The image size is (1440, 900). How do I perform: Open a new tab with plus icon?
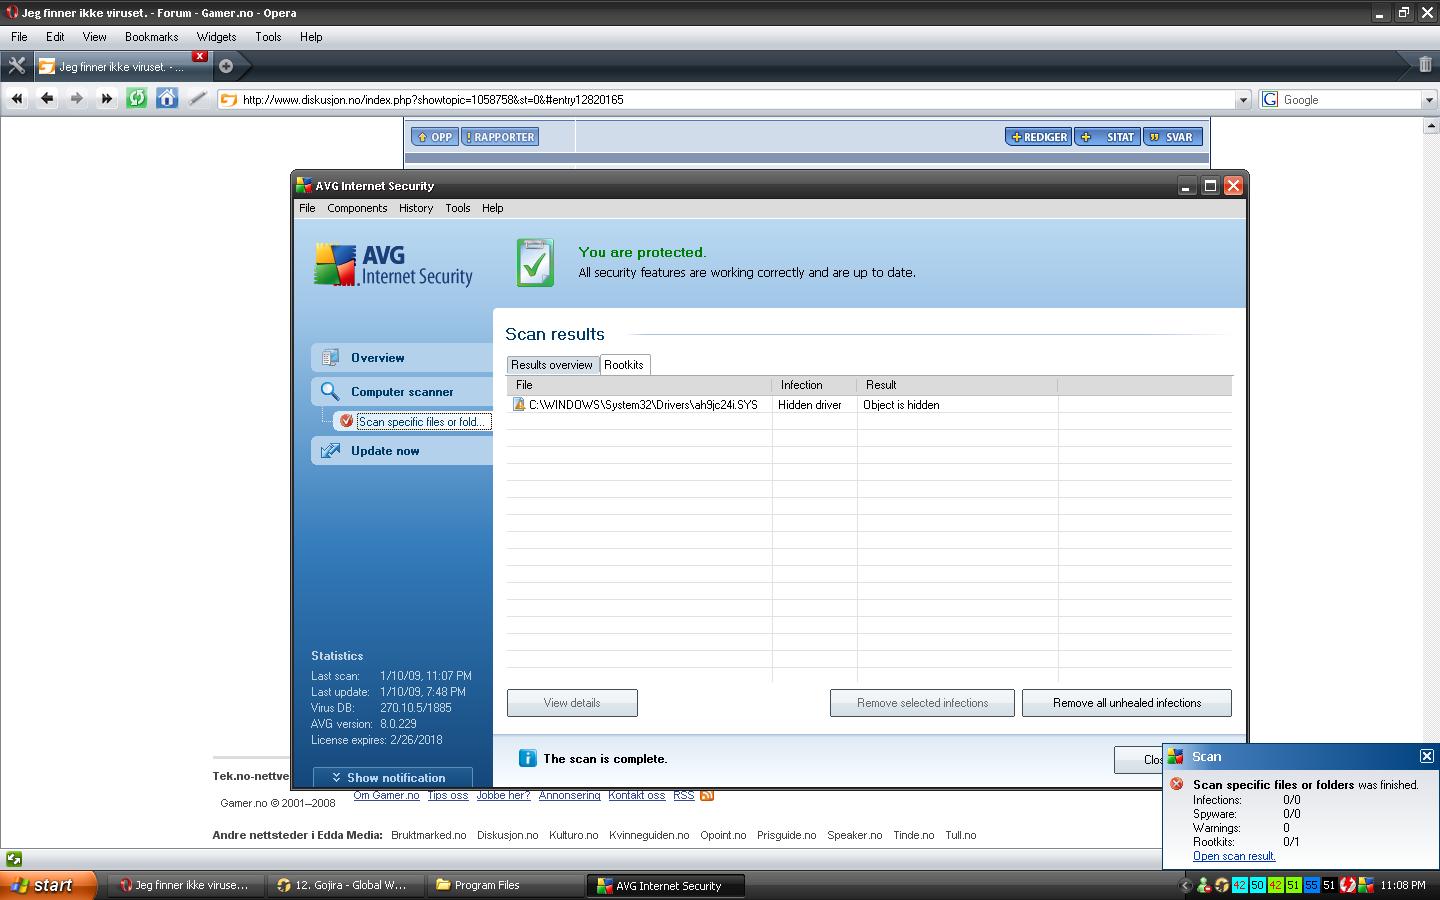(226, 66)
